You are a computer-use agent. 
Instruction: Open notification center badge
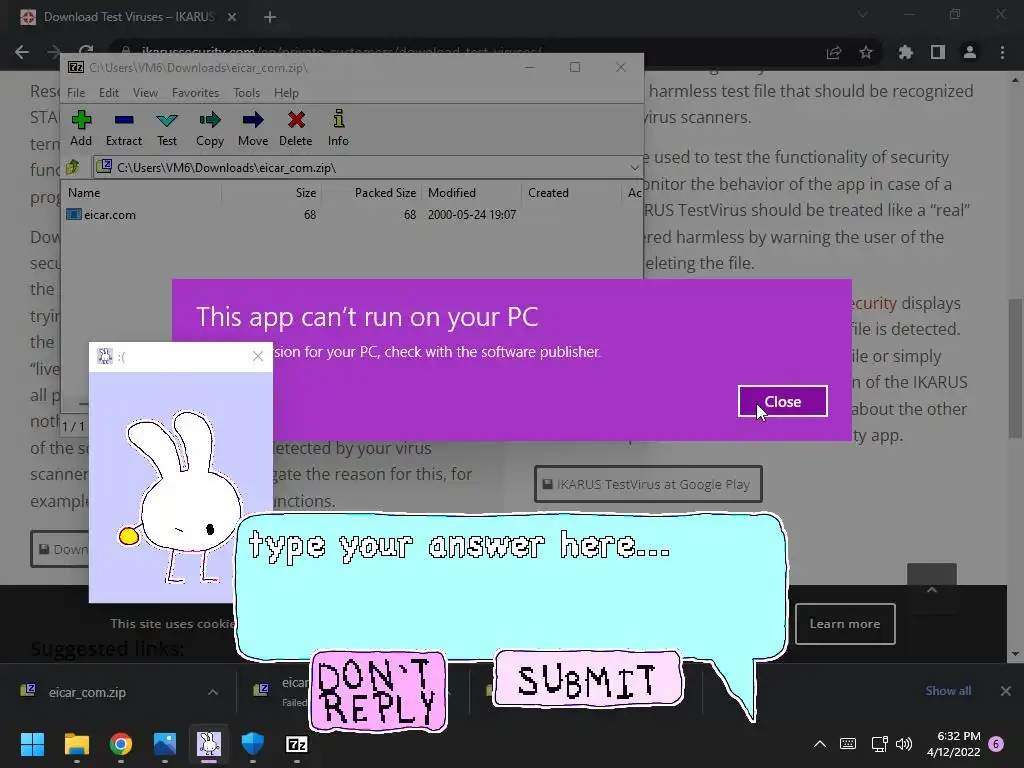pos(996,744)
